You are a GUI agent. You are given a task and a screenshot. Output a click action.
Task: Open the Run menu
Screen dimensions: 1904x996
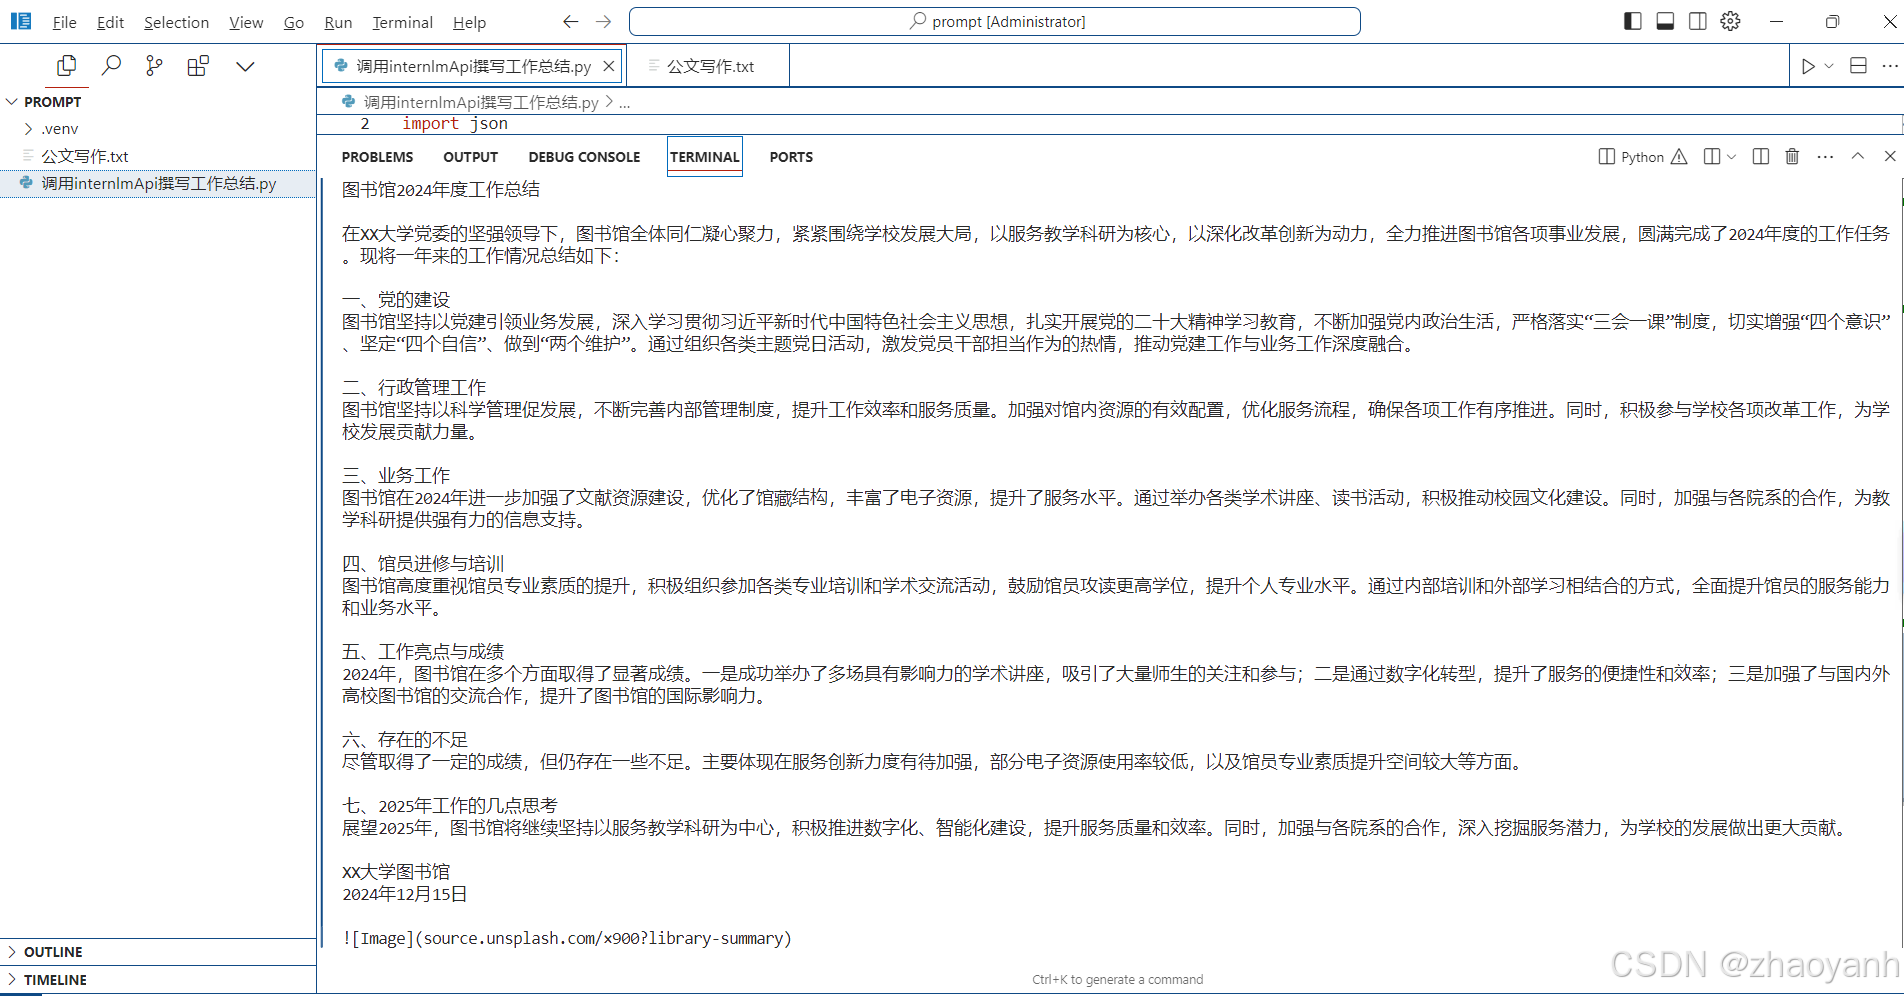click(338, 22)
